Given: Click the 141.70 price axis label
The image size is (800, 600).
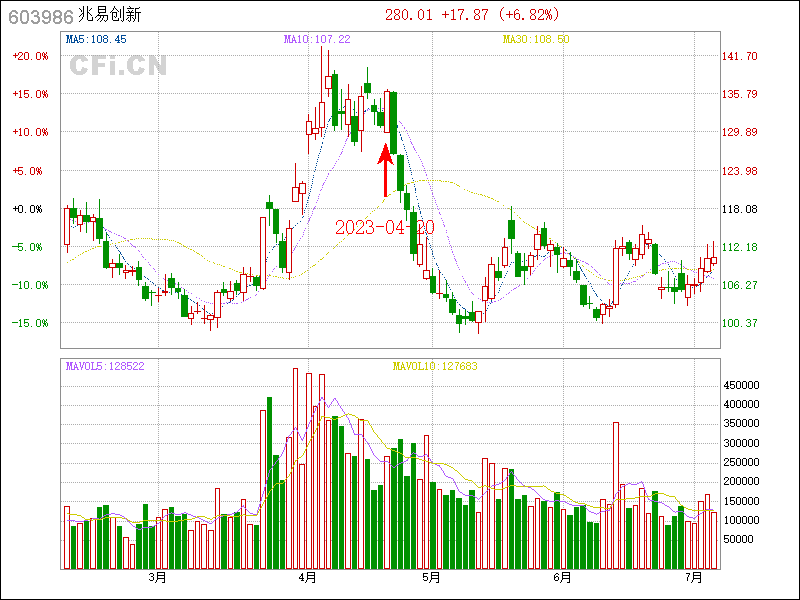Looking at the screenshot, I should [740, 57].
